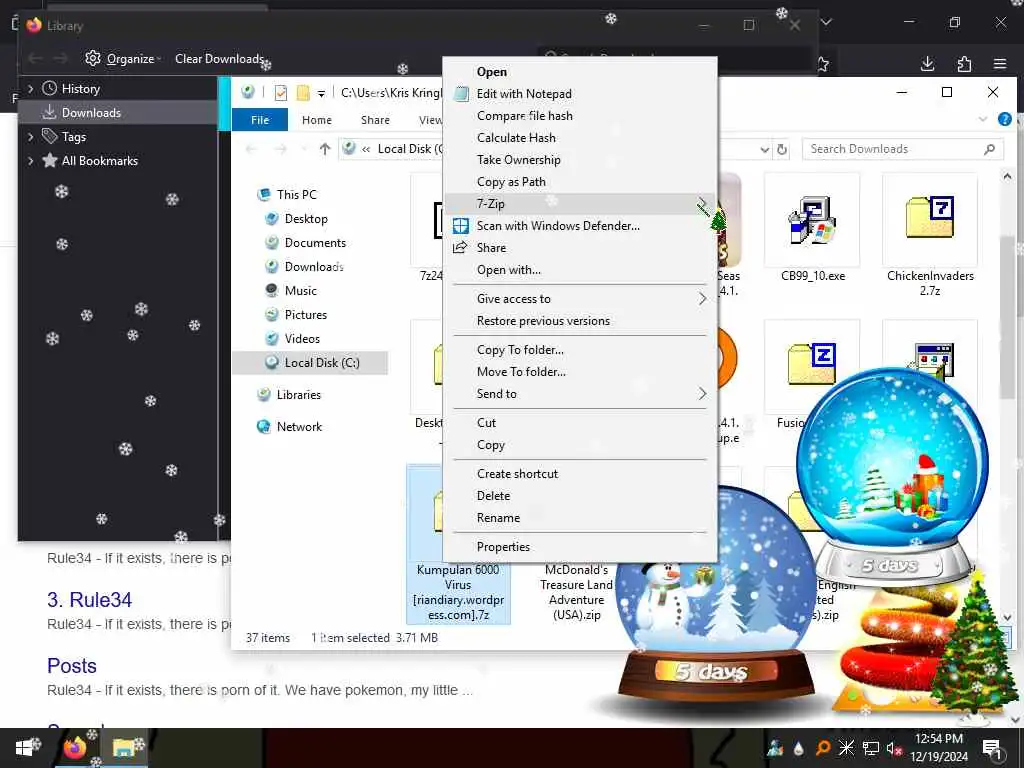The image size is (1024, 768).
Task: Open Explorer help question mark icon
Action: click(1004, 120)
